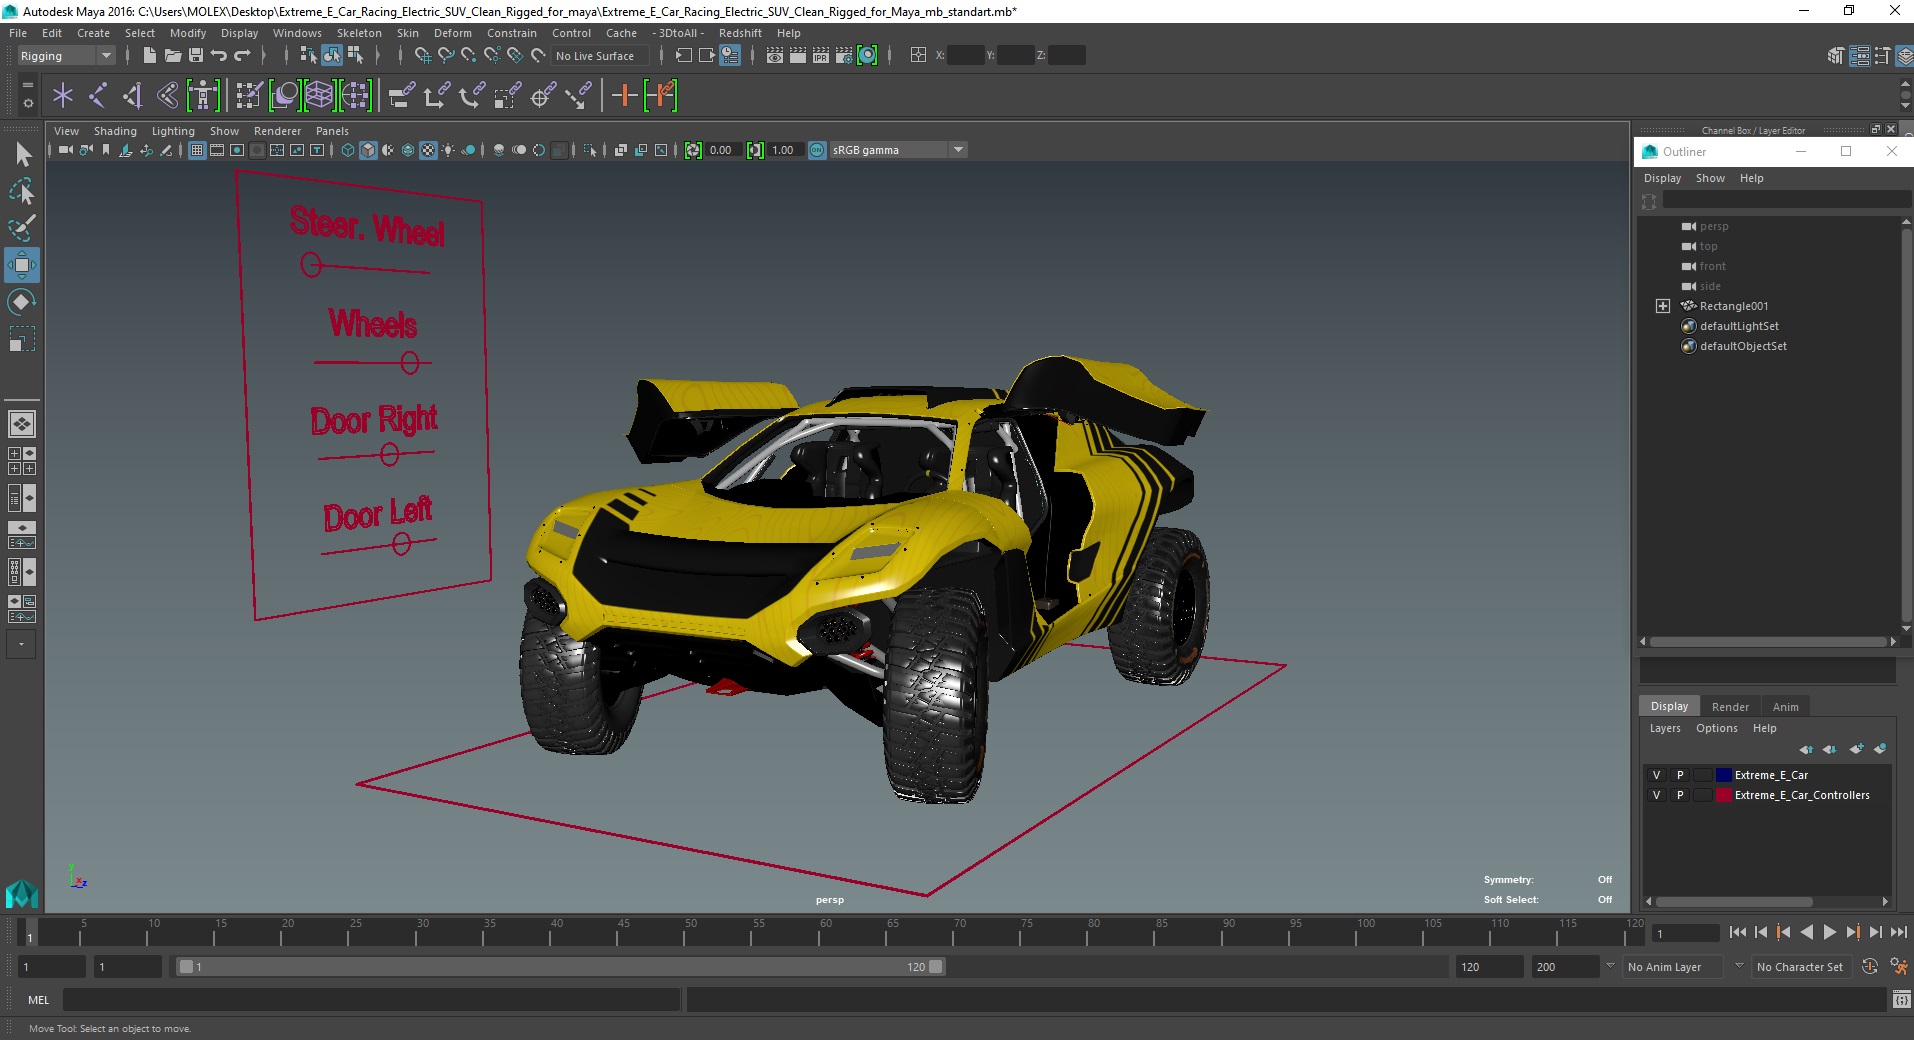The image size is (1914, 1040).
Task: Expand shelf tab options arrow
Action: (x=28, y=86)
